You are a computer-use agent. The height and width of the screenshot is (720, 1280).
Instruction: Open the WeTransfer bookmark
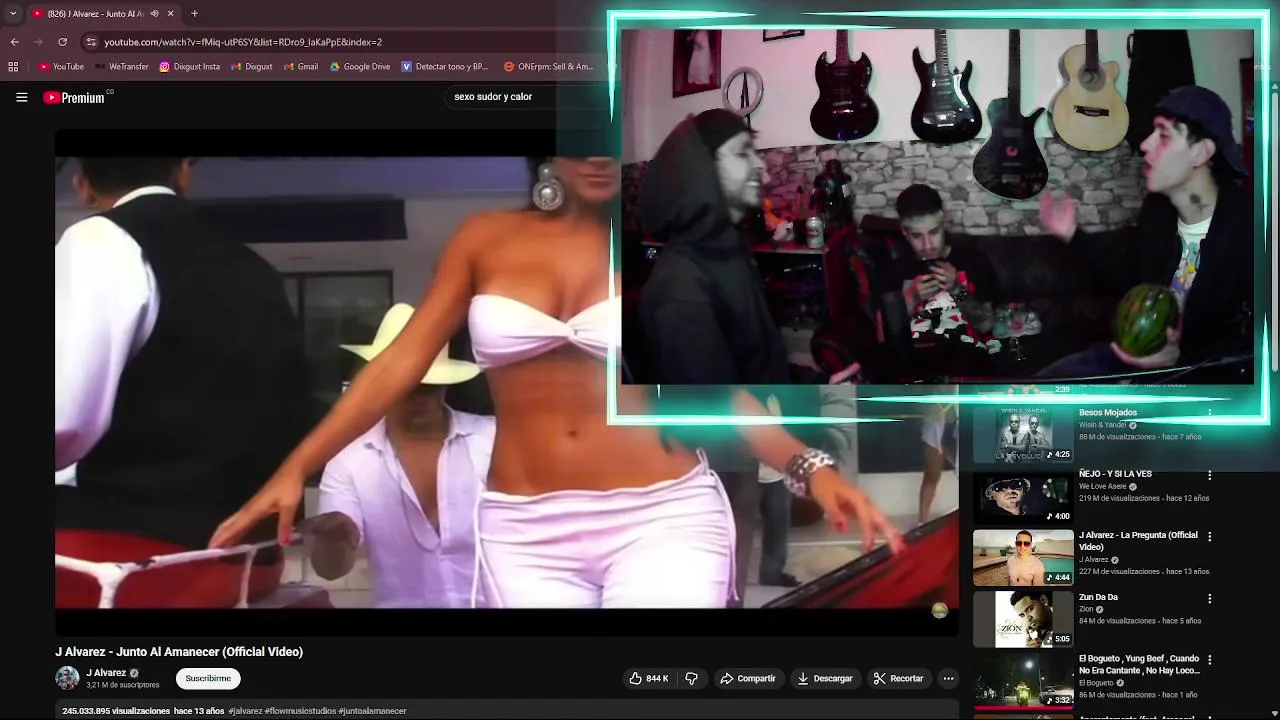[122, 67]
